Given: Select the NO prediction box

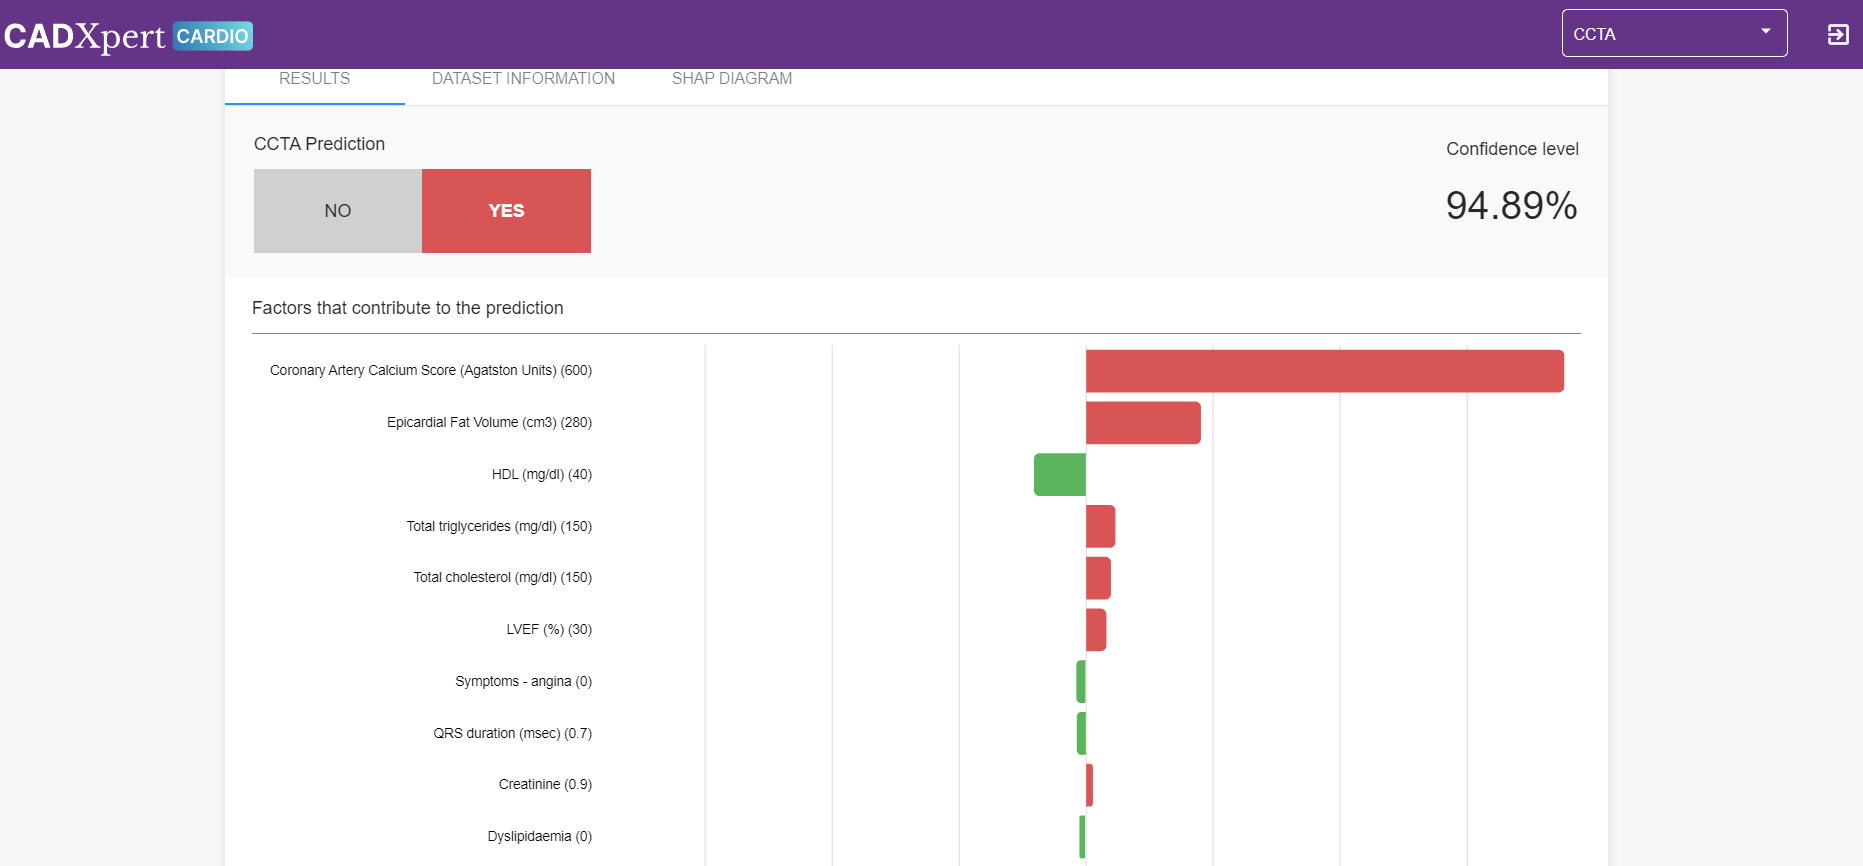Looking at the screenshot, I should click(x=338, y=211).
